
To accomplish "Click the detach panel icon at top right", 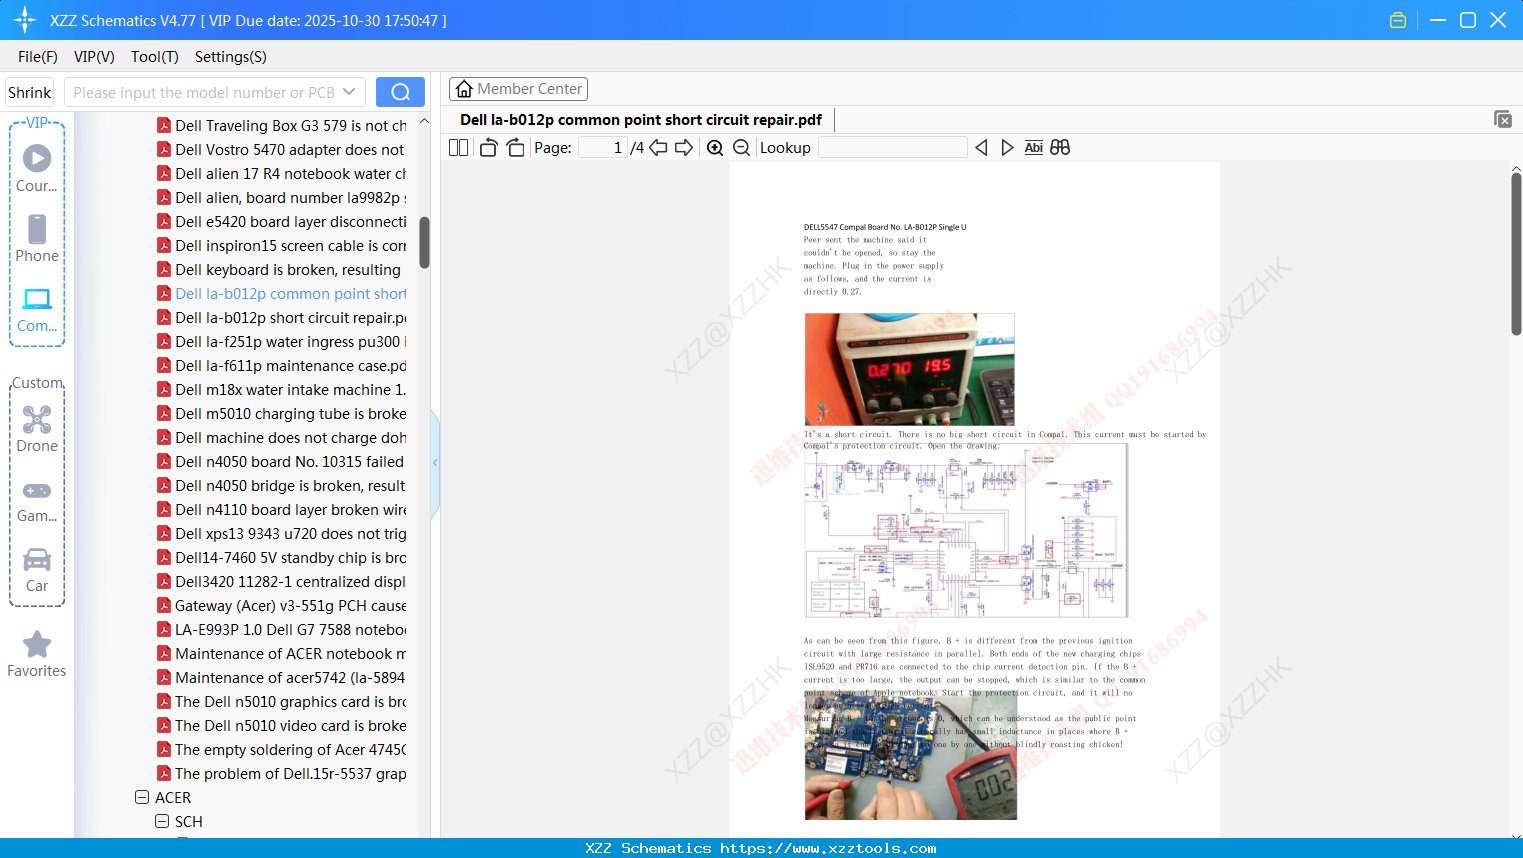I will [1503, 119].
